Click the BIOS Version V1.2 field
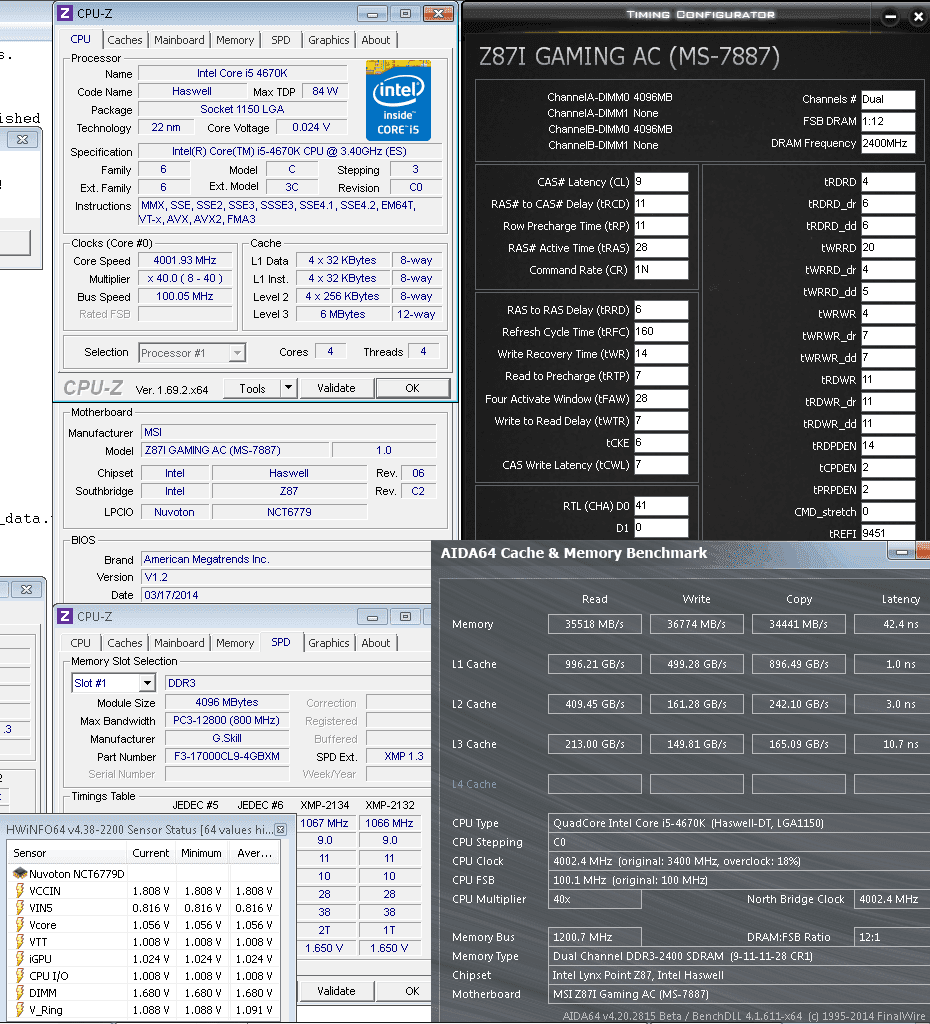This screenshot has width=930, height=1024. tap(286, 577)
